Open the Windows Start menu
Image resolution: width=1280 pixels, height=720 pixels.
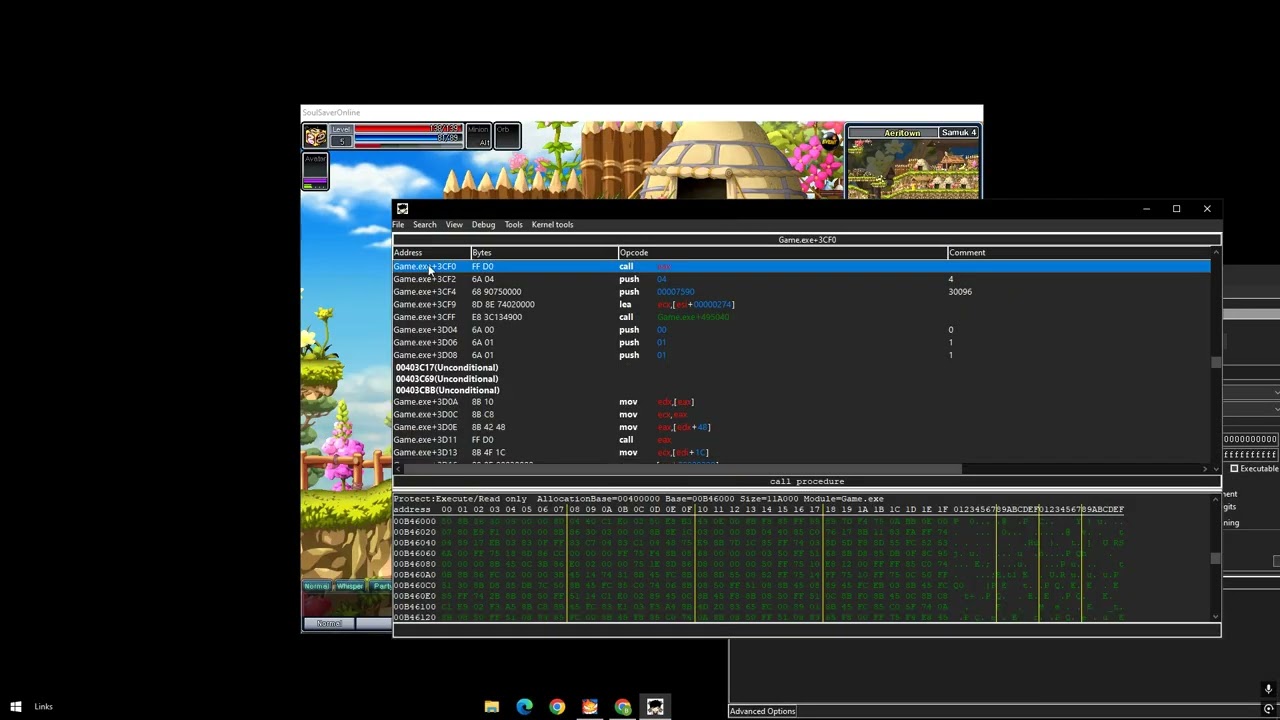point(16,707)
